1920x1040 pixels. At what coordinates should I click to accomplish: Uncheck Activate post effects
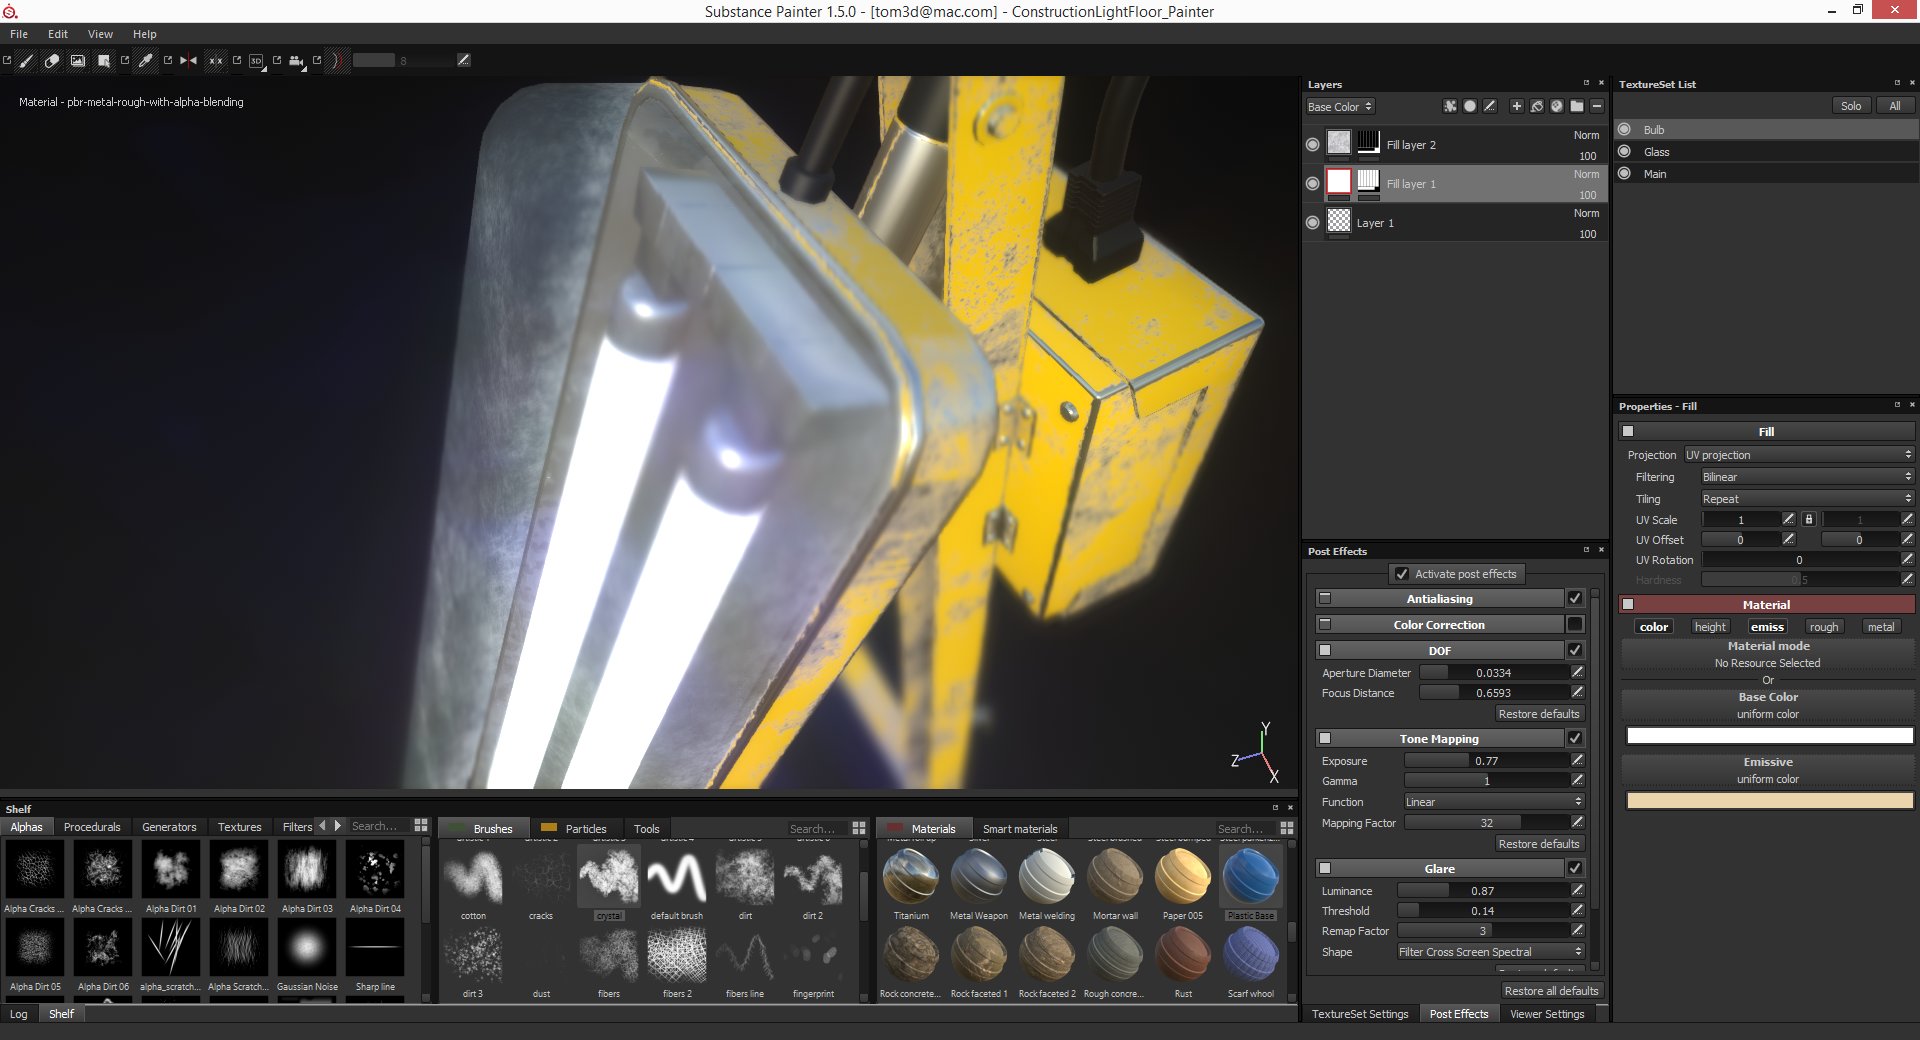[x=1402, y=573]
